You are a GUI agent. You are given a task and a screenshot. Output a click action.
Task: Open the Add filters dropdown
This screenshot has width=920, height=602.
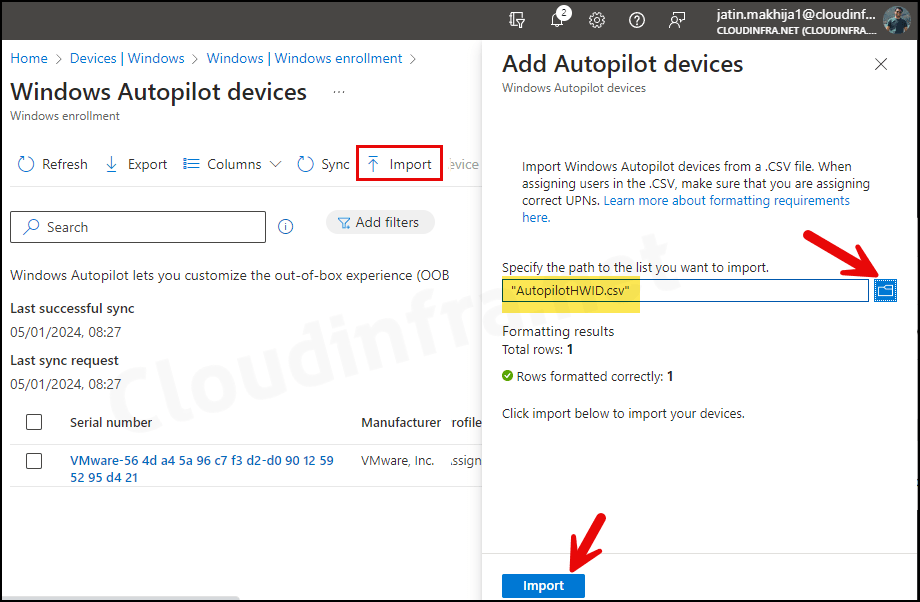(x=380, y=221)
